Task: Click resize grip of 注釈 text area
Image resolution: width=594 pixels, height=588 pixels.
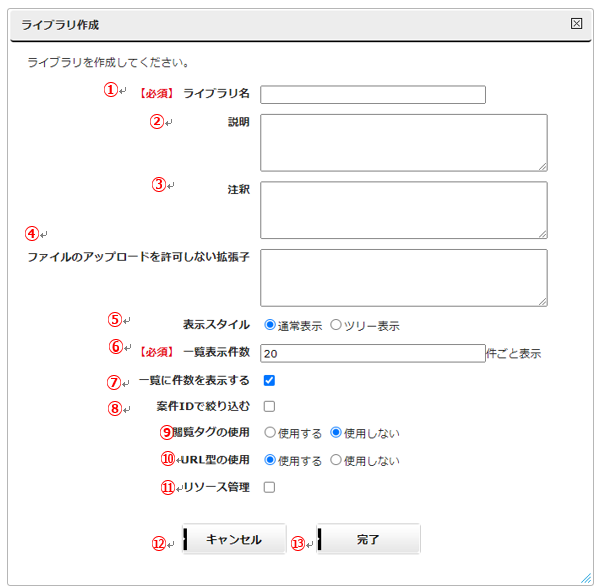Action: coord(543,234)
